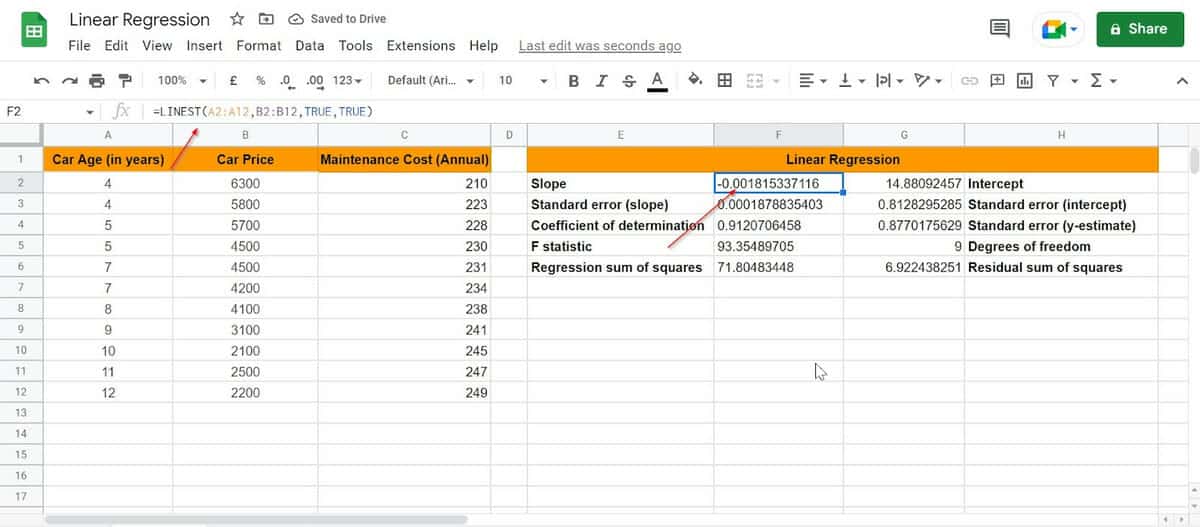The width and height of the screenshot is (1200, 527).
Task: Toggle bold formatting
Action: point(574,80)
